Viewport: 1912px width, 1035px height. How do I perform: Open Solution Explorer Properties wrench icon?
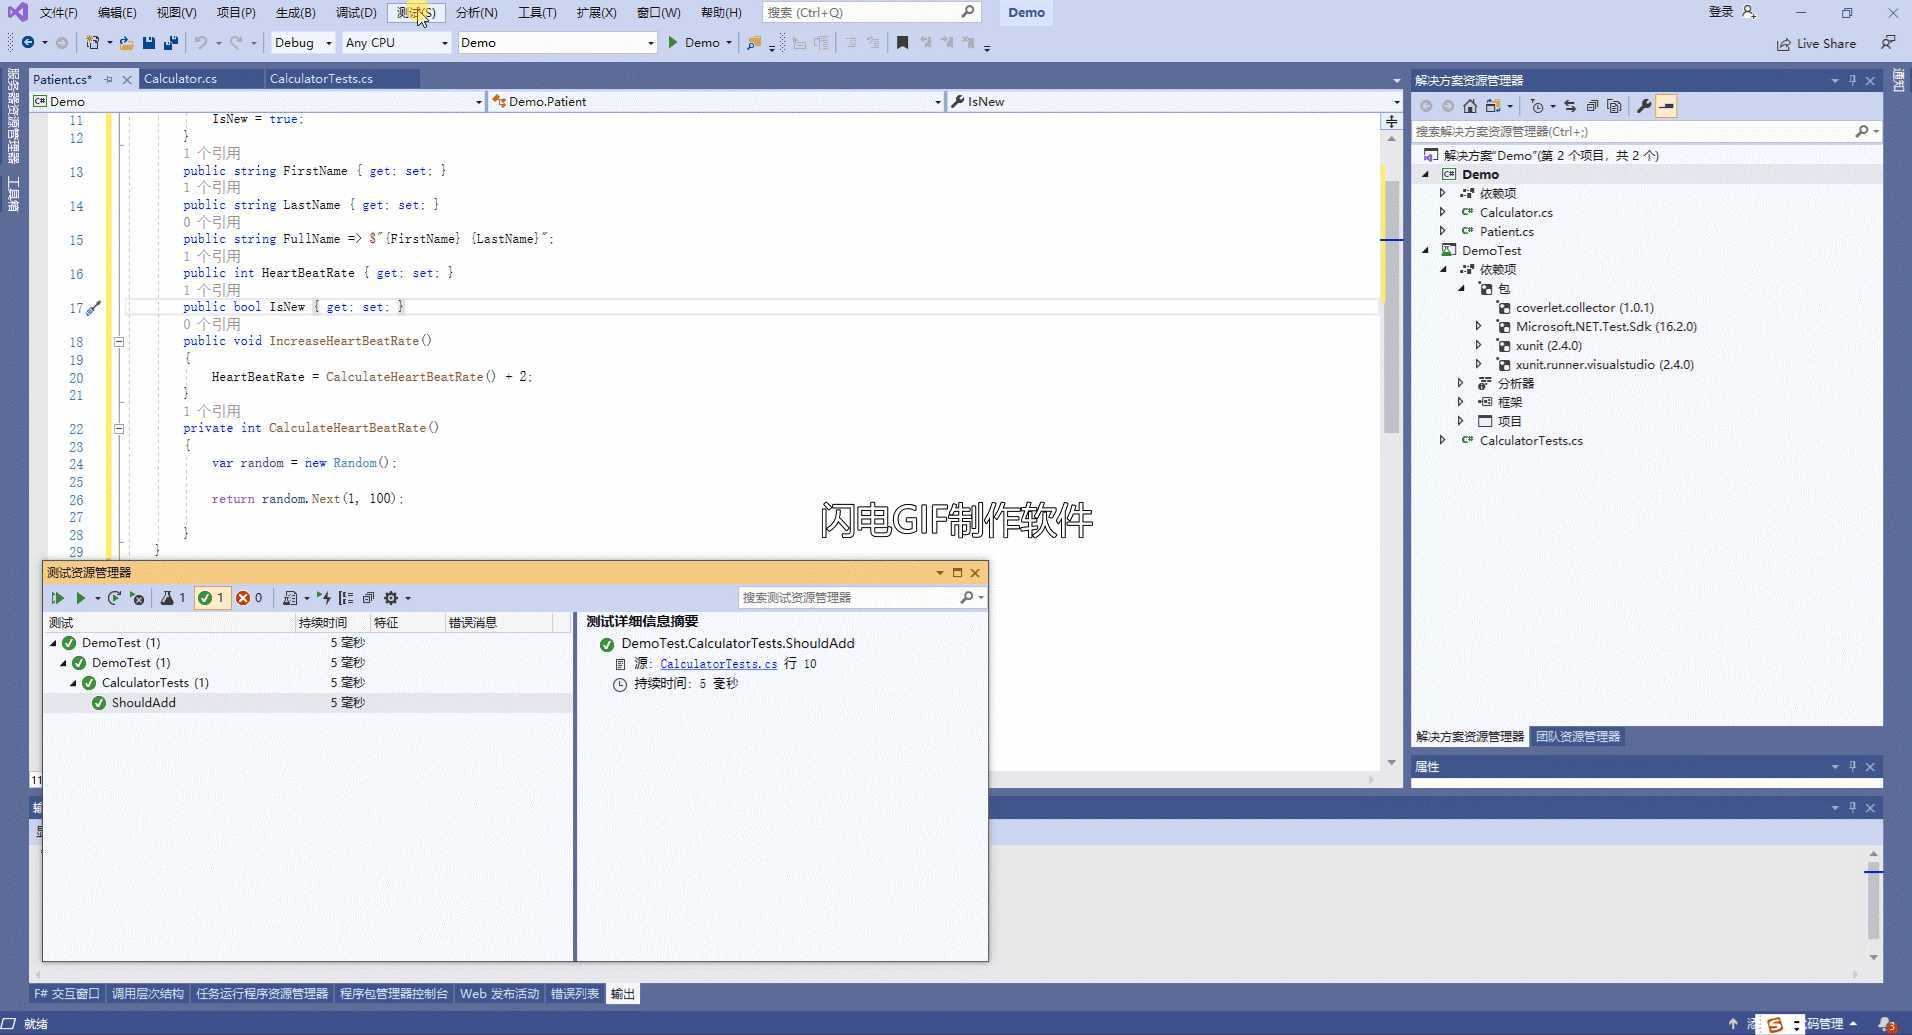coord(1643,106)
